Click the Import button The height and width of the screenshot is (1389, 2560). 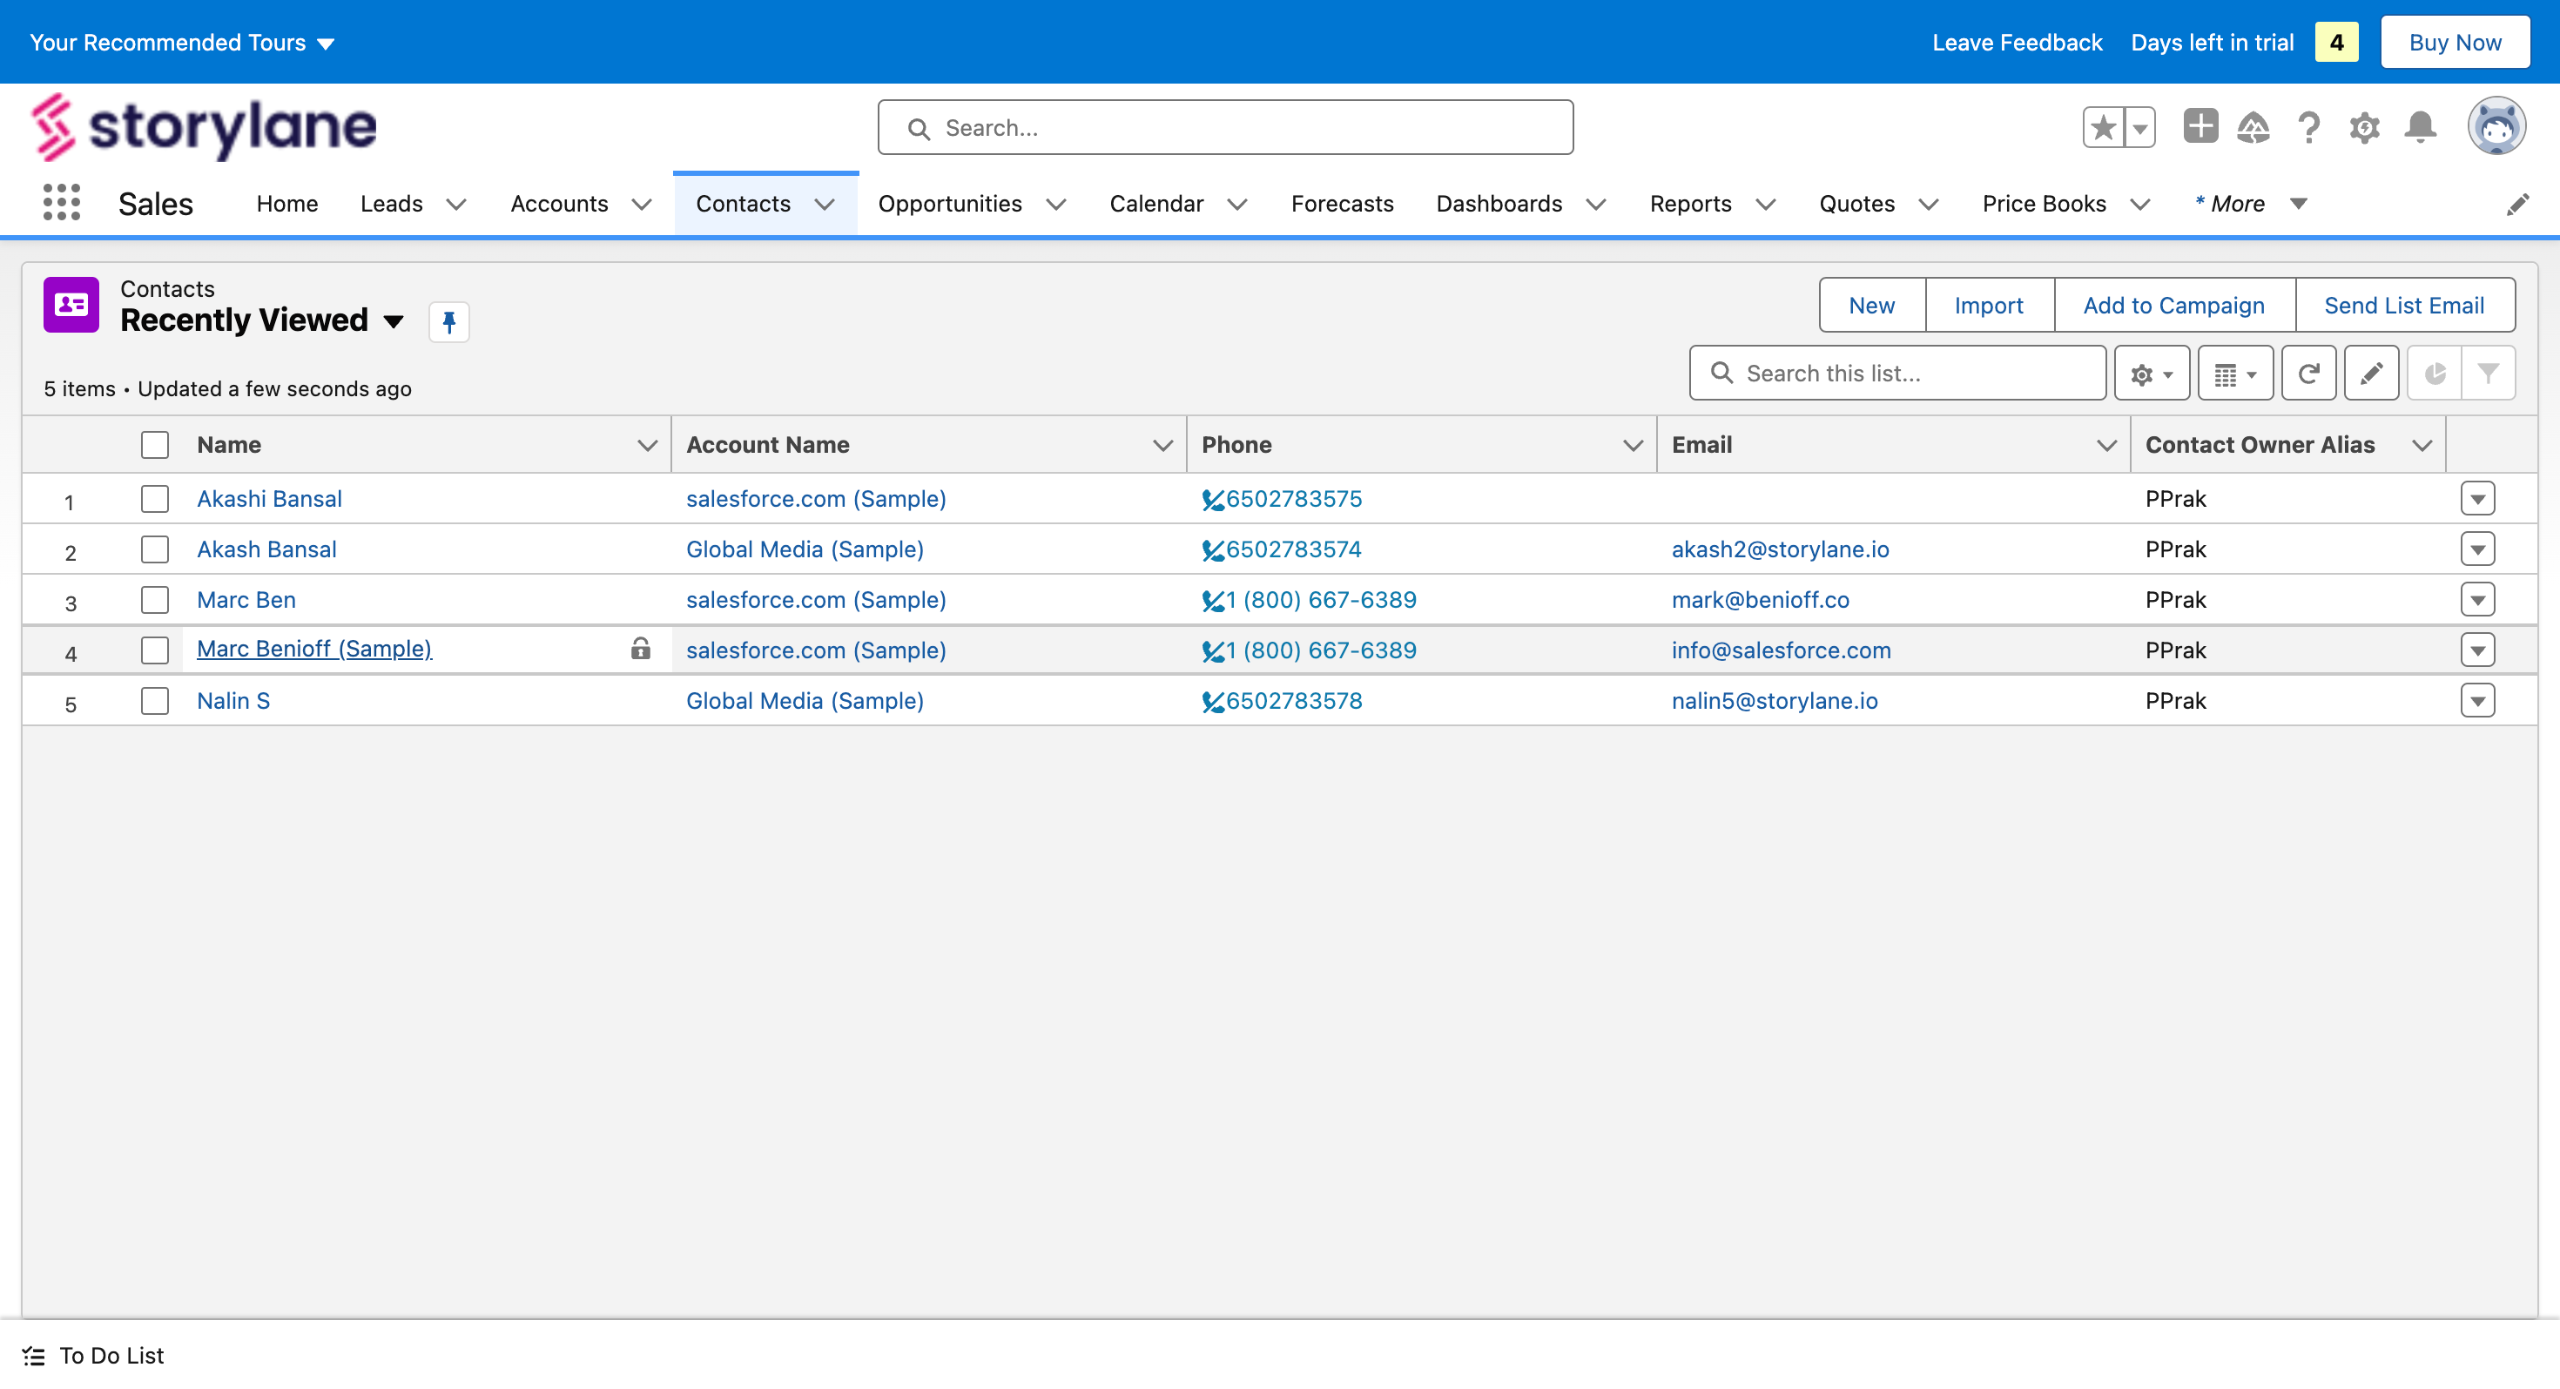(x=1989, y=305)
